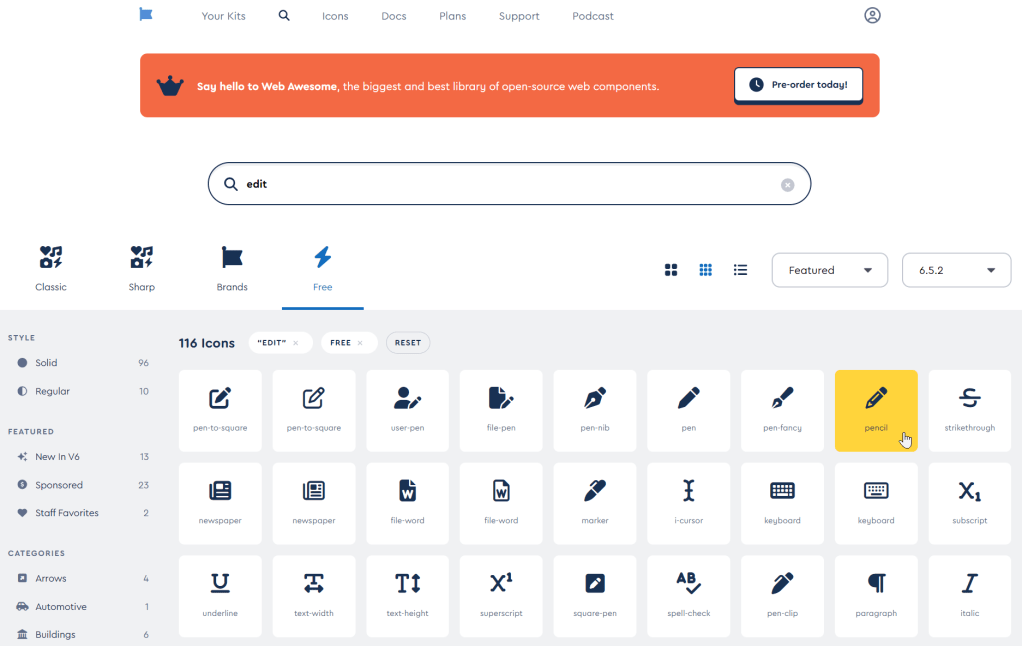Filter by Solid style
The height and width of the screenshot is (646, 1022).
(47, 363)
